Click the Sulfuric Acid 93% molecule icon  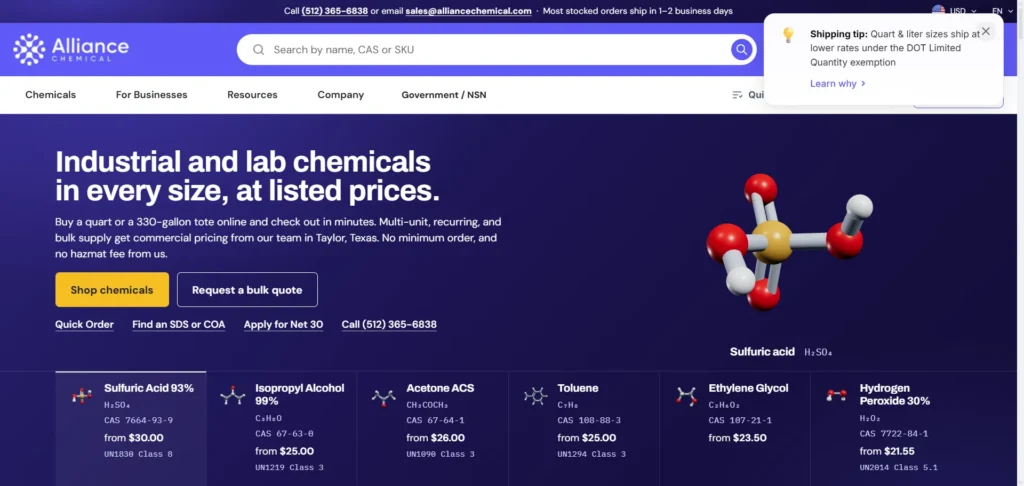pyautogui.click(x=82, y=396)
